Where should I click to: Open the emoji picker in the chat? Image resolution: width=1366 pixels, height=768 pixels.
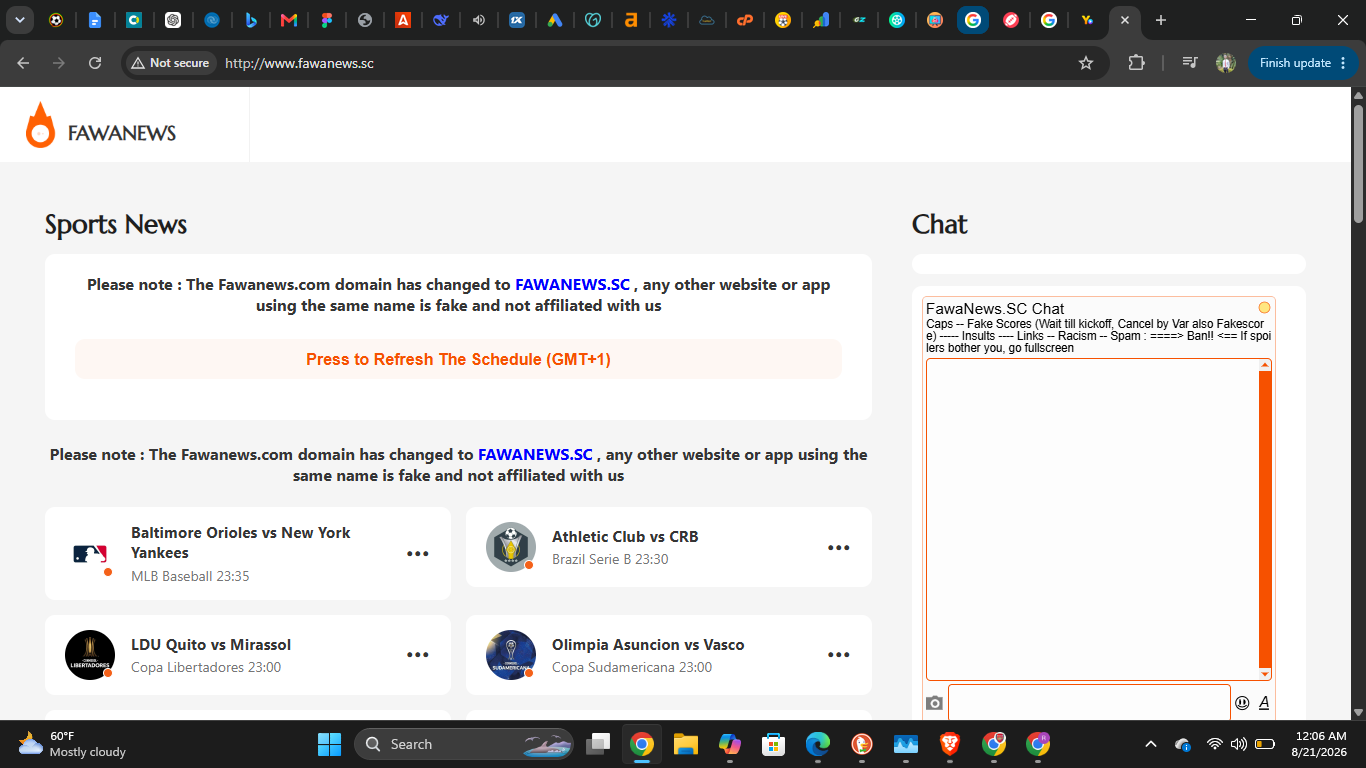click(1242, 703)
